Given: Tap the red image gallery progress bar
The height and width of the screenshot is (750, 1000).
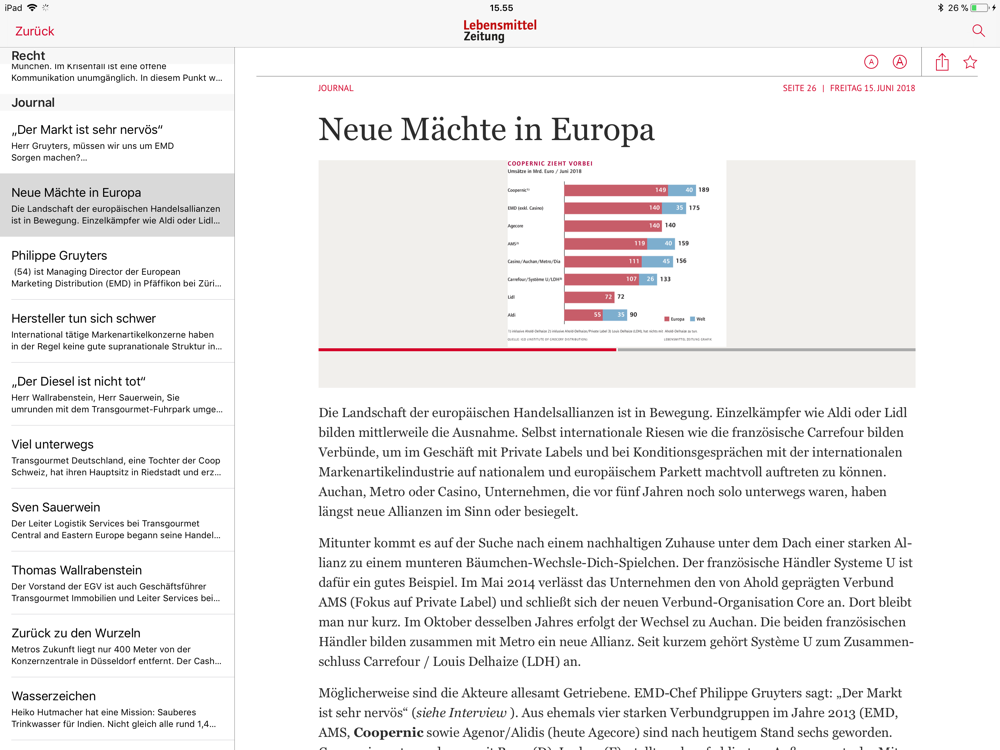Looking at the screenshot, I should tap(467, 349).
